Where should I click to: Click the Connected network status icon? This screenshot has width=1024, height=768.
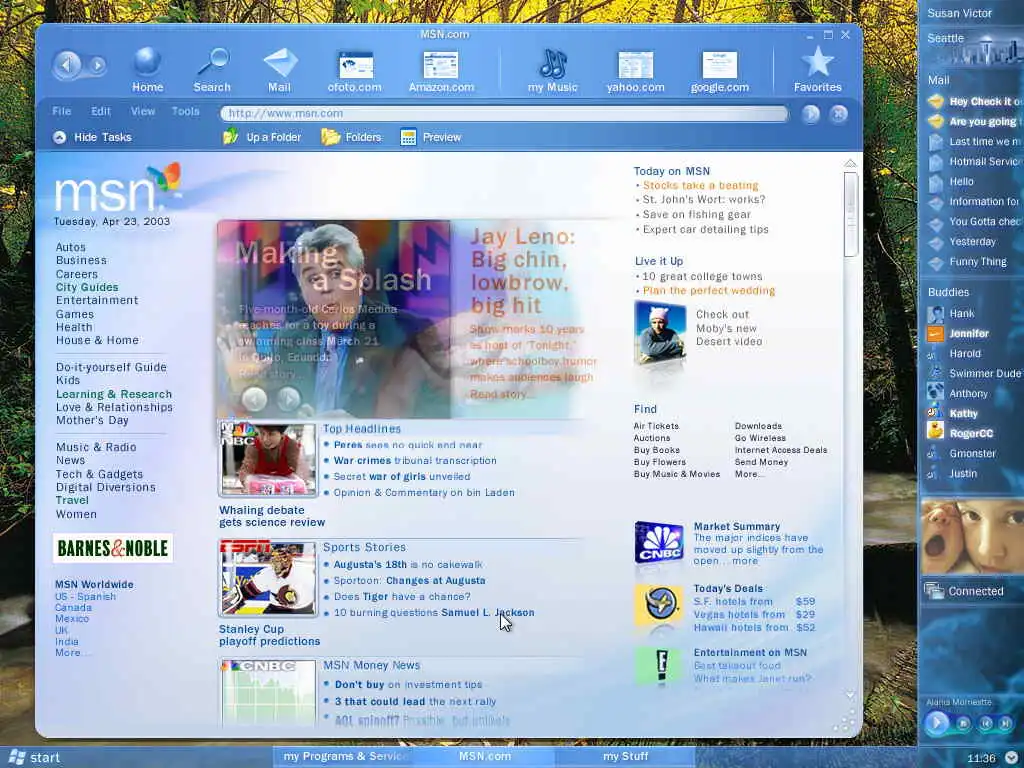(935, 591)
